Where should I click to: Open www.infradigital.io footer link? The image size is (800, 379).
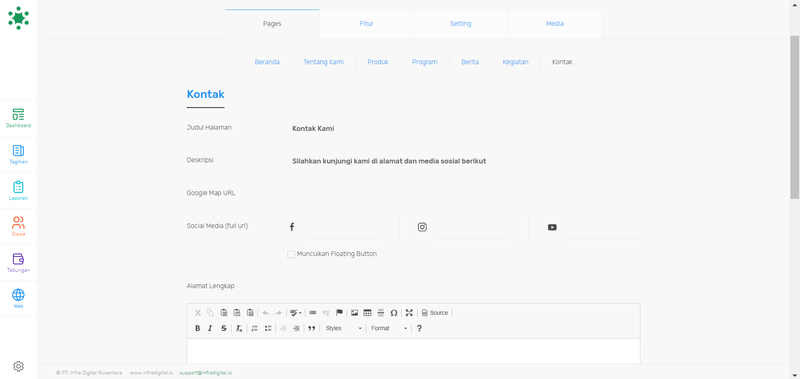[151, 373]
